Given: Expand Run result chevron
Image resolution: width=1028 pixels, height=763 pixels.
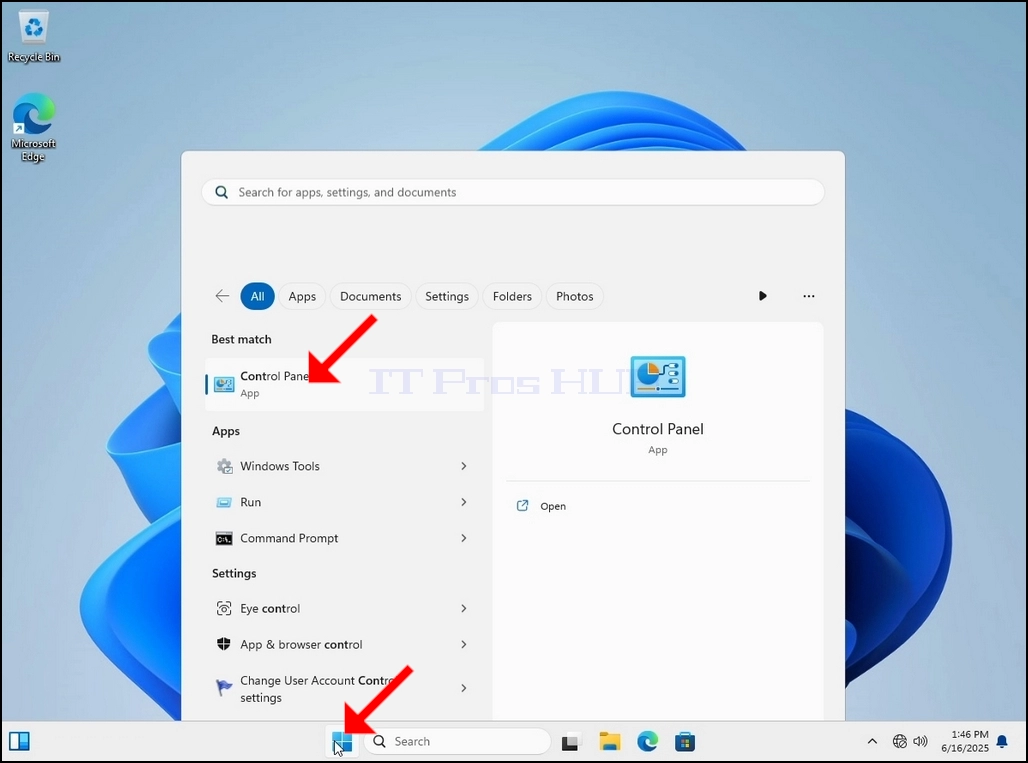Looking at the screenshot, I should point(464,502).
